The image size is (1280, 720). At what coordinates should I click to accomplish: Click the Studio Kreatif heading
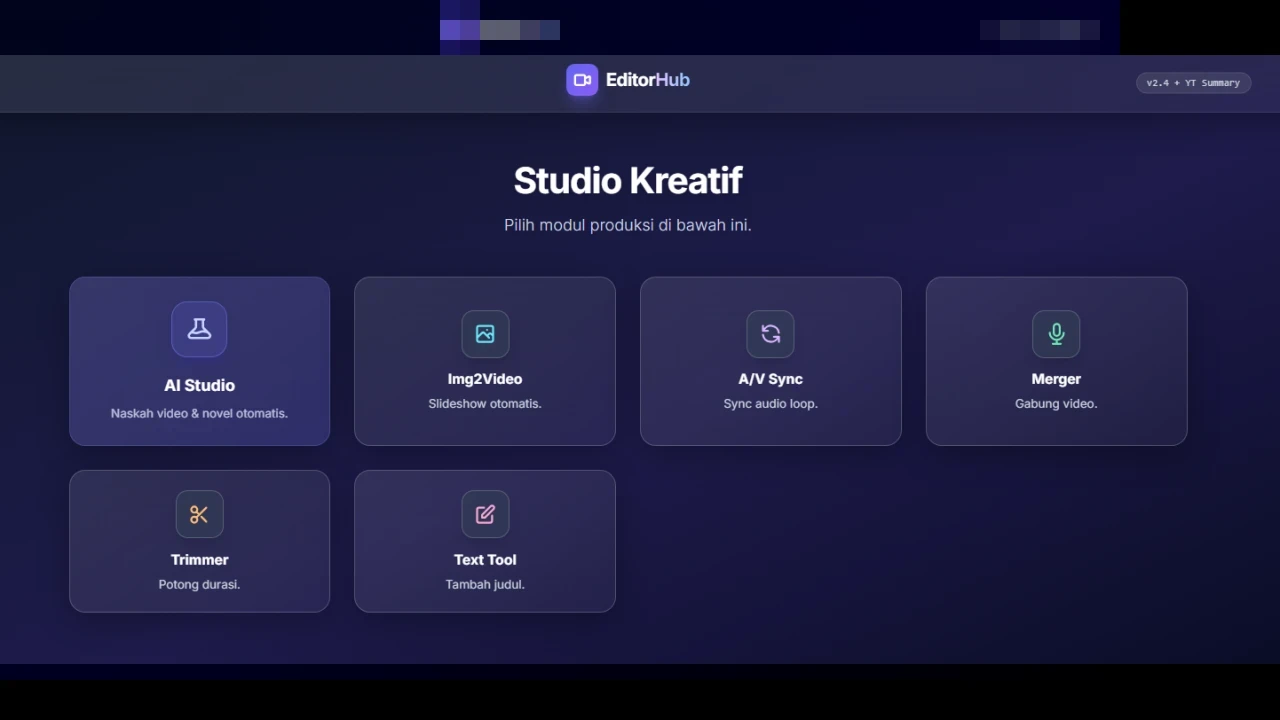(x=627, y=180)
